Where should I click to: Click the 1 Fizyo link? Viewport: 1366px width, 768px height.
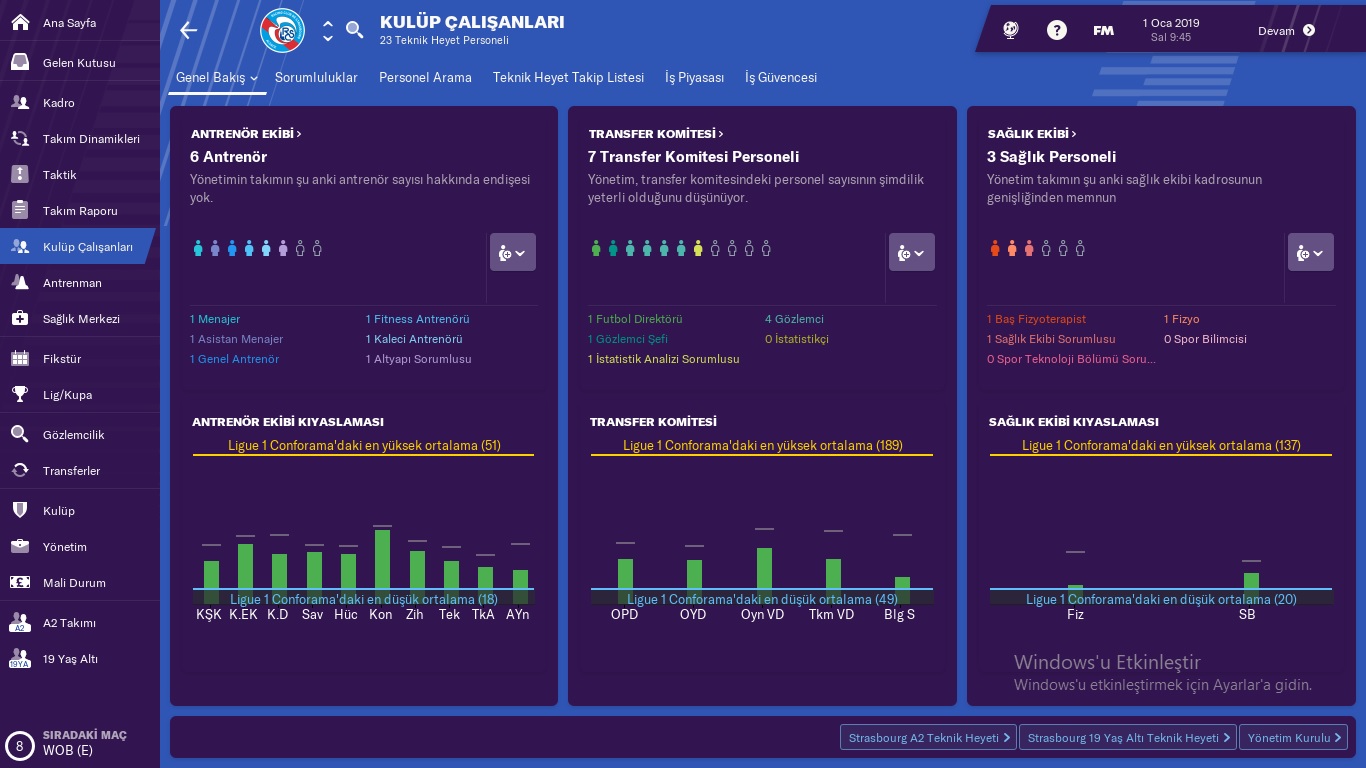coord(1181,319)
